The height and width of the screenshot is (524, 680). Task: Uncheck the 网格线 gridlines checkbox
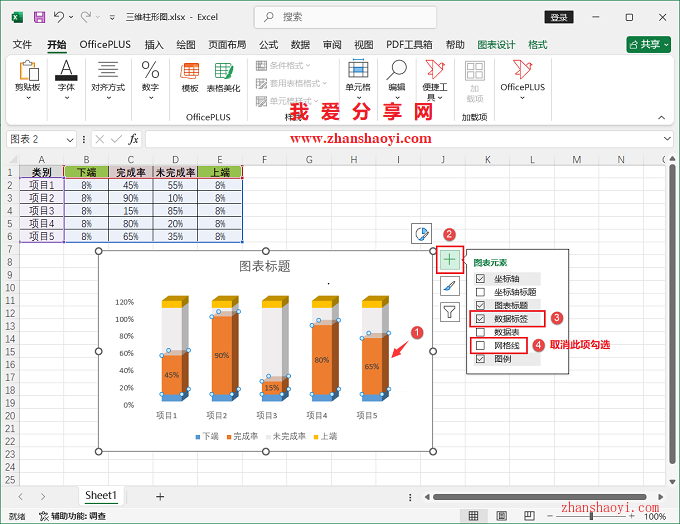[481, 345]
